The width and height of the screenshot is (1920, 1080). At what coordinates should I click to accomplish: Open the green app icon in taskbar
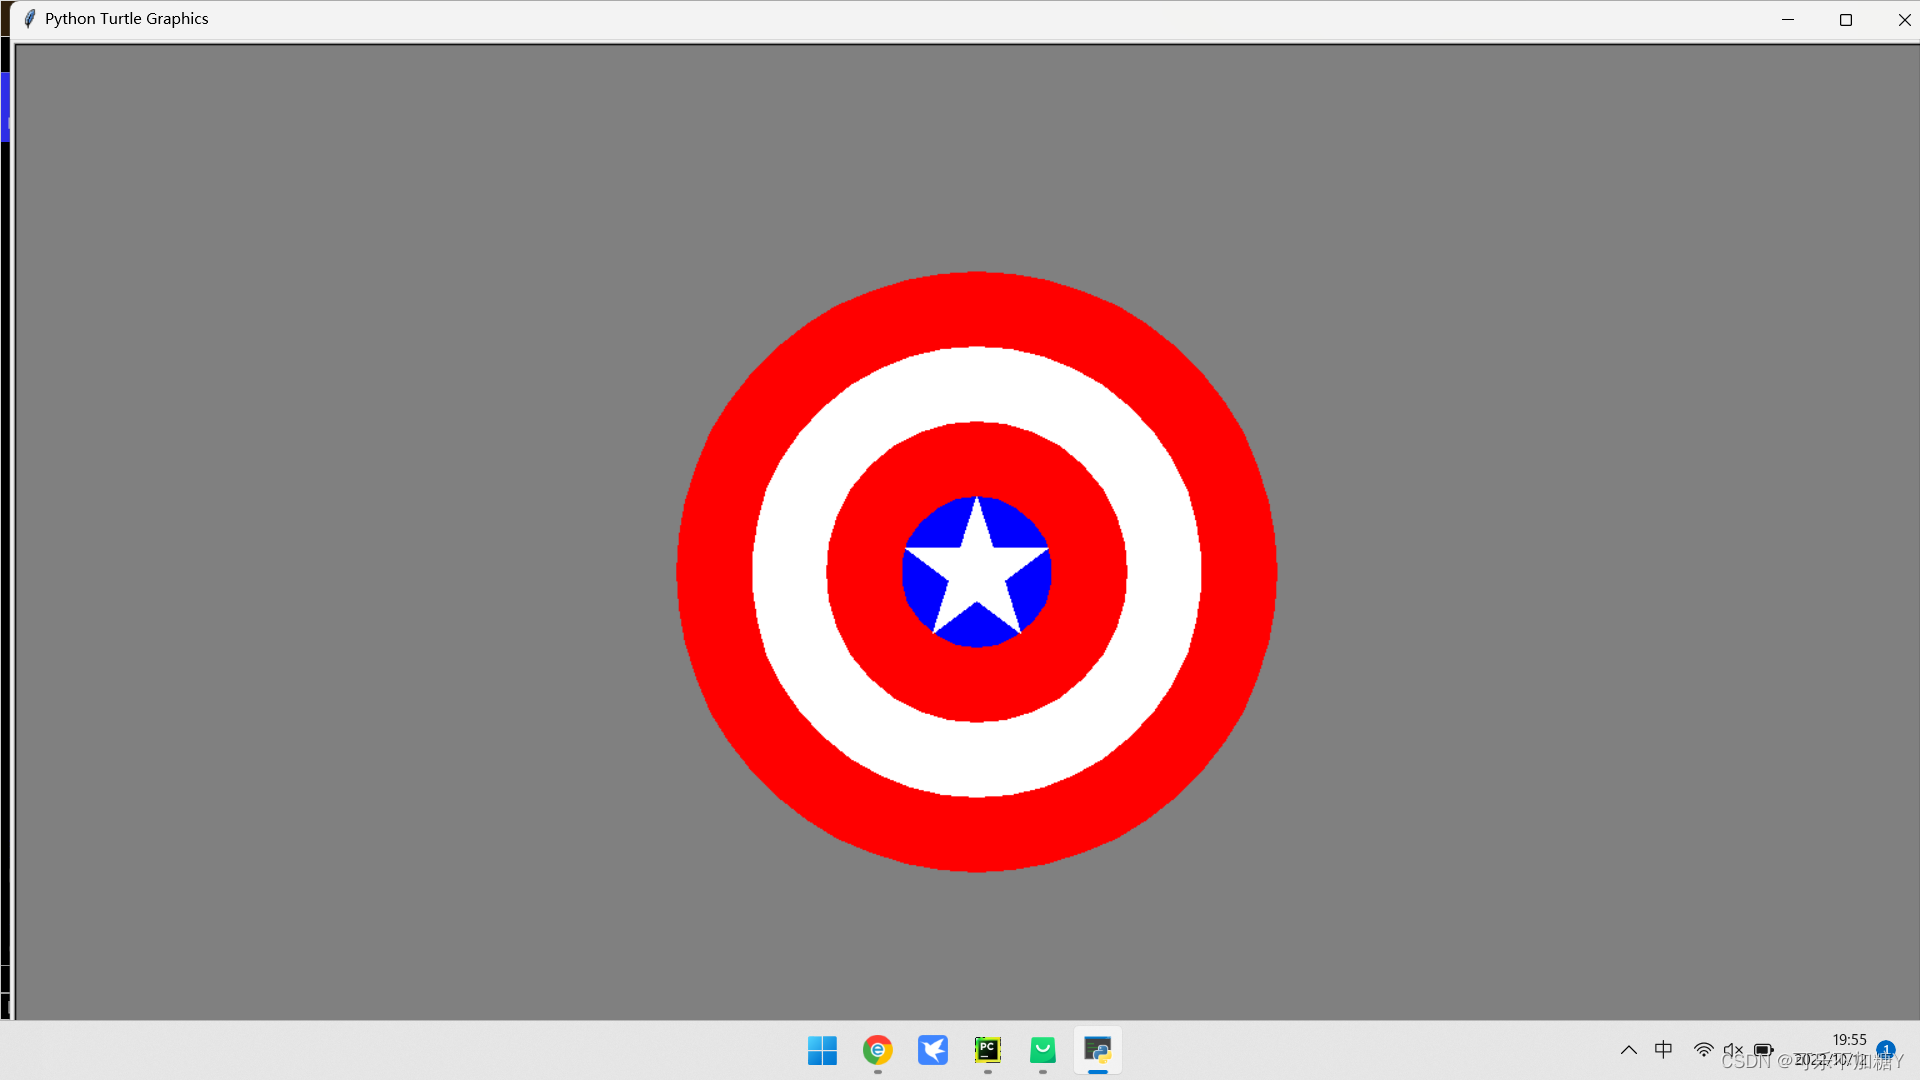(x=1042, y=1050)
